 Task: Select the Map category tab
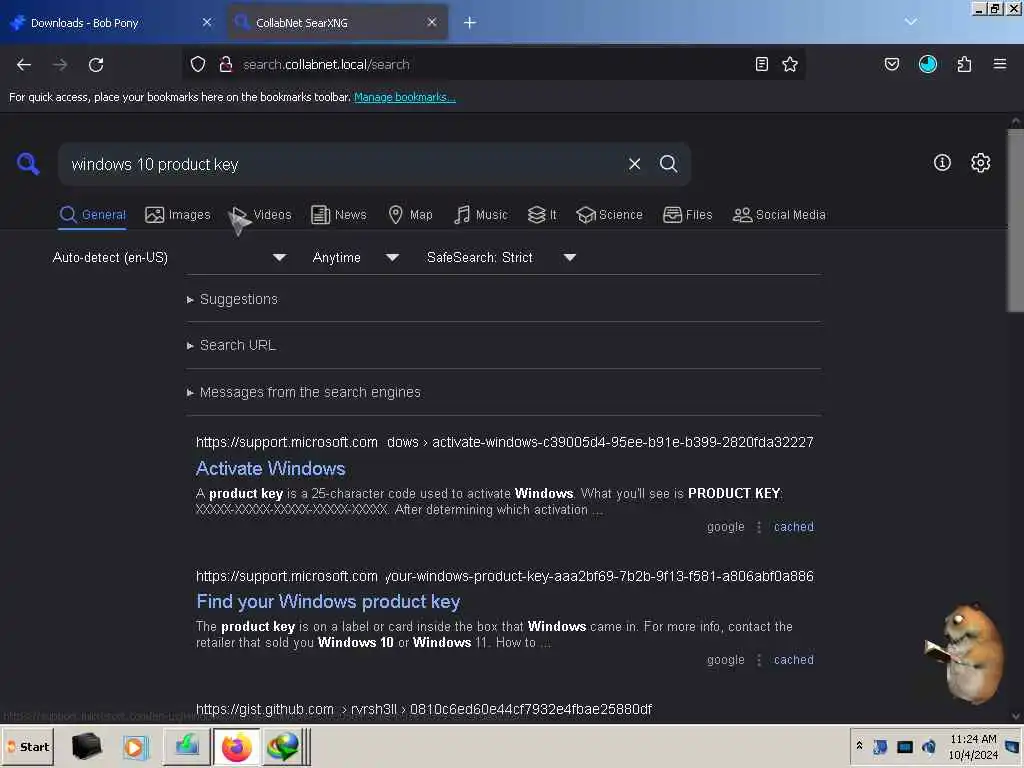pyautogui.click(x=410, y=215)
